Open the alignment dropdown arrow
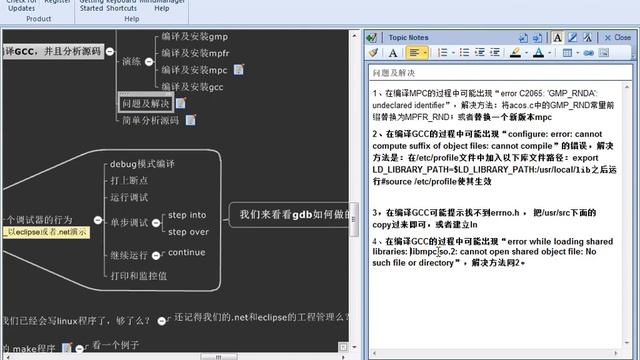The image size is (640, 360). pos(425,53)
